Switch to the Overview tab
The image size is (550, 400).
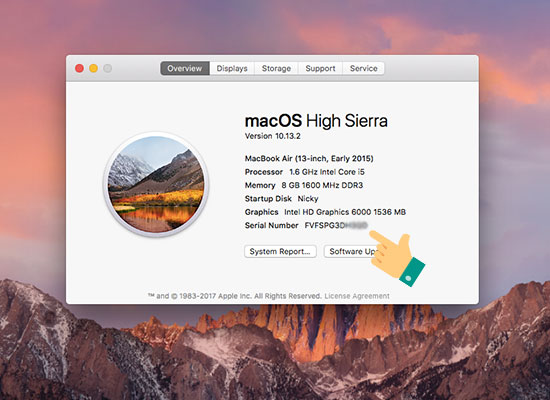pyautogui.click(x=185, y=68)
